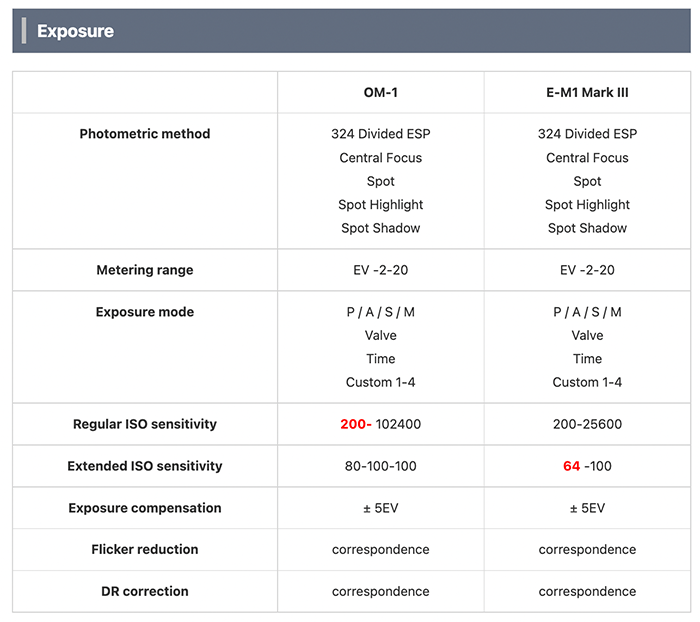Click the Extended ISO sensitivity label
This screenshot has width=700, height=622.
pyautogui.click(x=145, y=466)
